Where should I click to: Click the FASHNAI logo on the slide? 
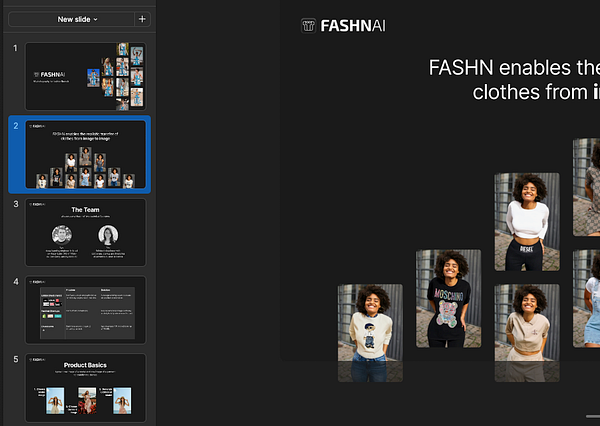click(x=343, y=26)
